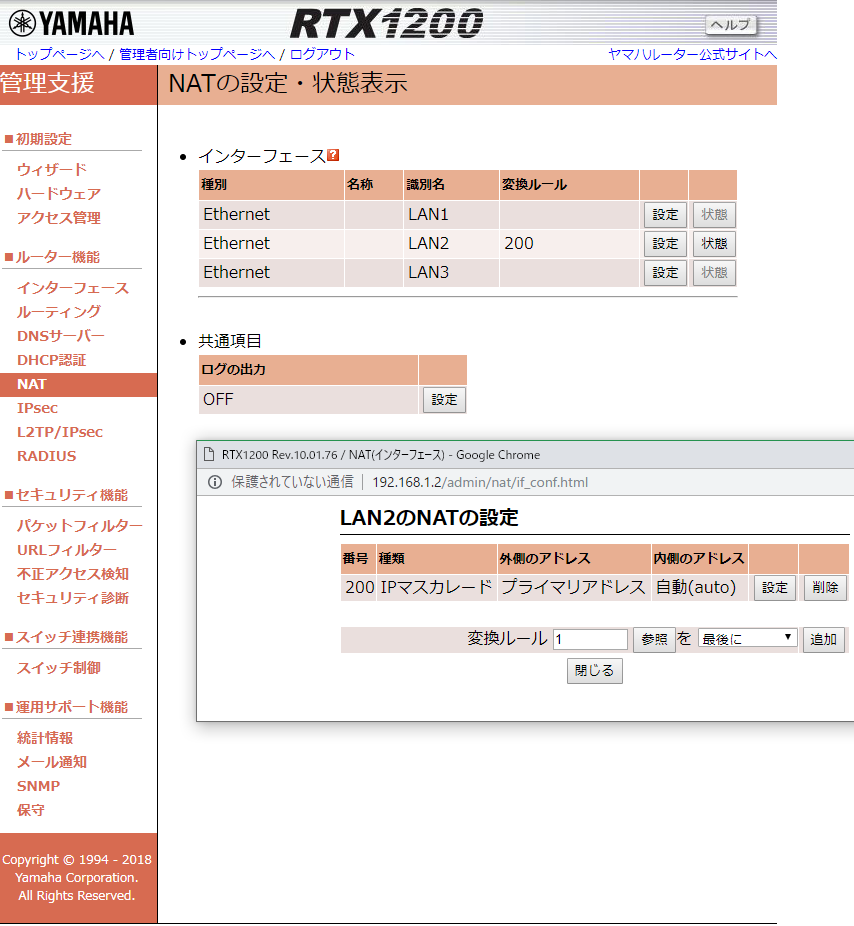
Task: Open the ヘルプ help button
Action: coord(731,25)
